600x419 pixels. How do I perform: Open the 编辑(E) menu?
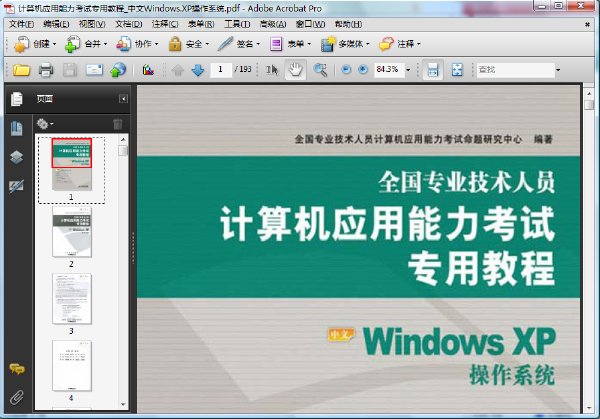coord(56,24)
